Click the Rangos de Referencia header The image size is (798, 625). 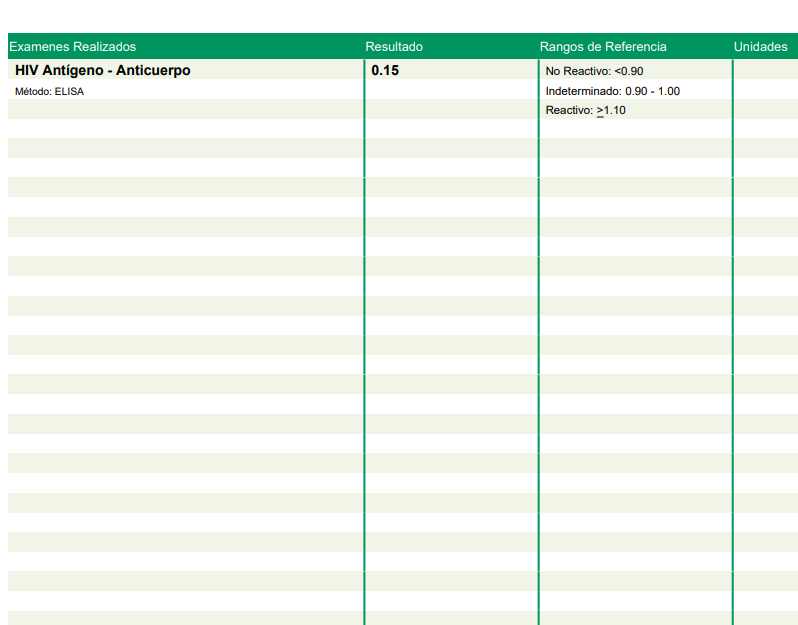pos(603,47)
